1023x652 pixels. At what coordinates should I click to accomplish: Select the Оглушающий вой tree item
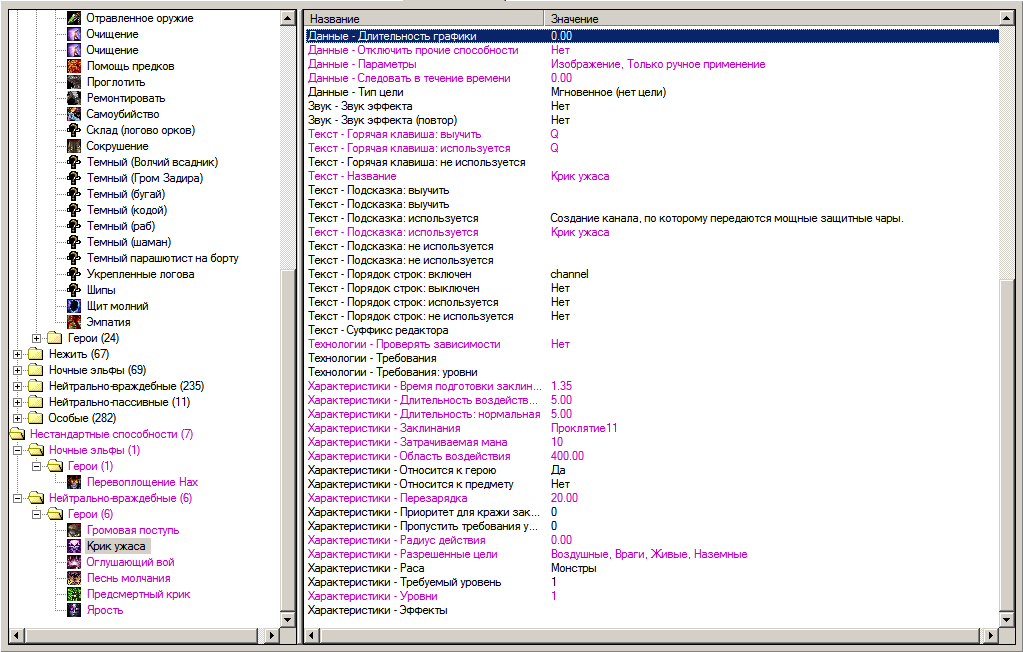tap(130, 562)
